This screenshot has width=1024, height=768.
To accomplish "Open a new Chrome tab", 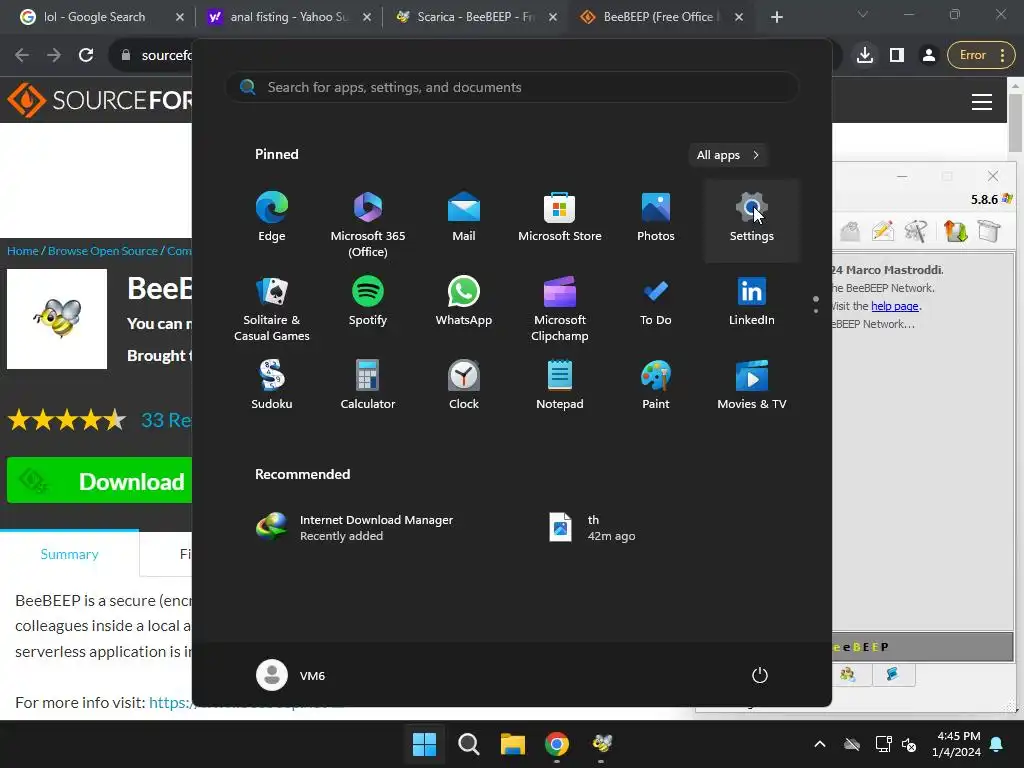I will click(x=776, y=17).
